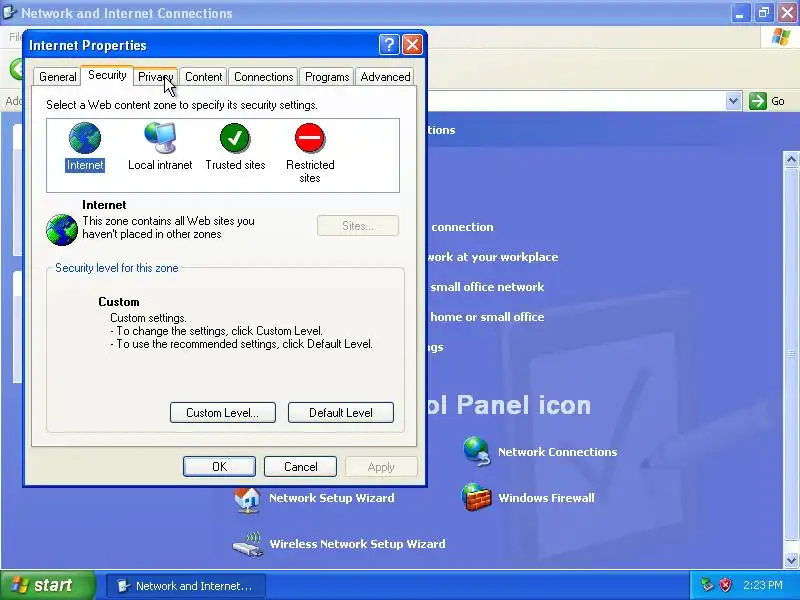Open the Content tab
Screen dimensions: 800x600
(203, 77)
